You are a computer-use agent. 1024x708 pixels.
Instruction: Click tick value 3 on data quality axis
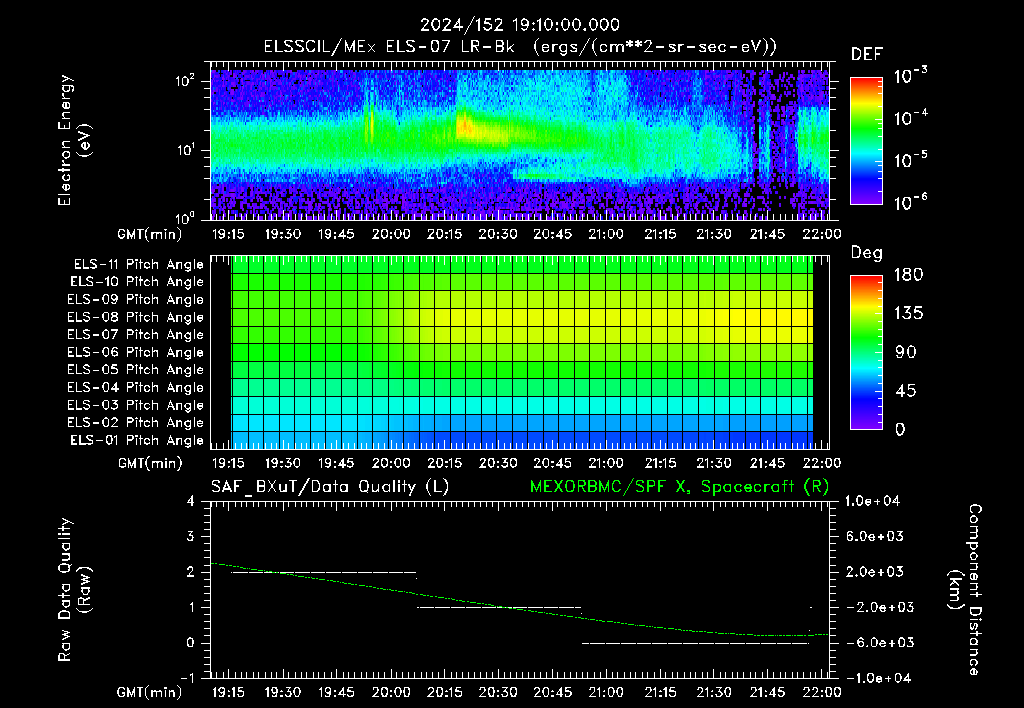(191, 536)
